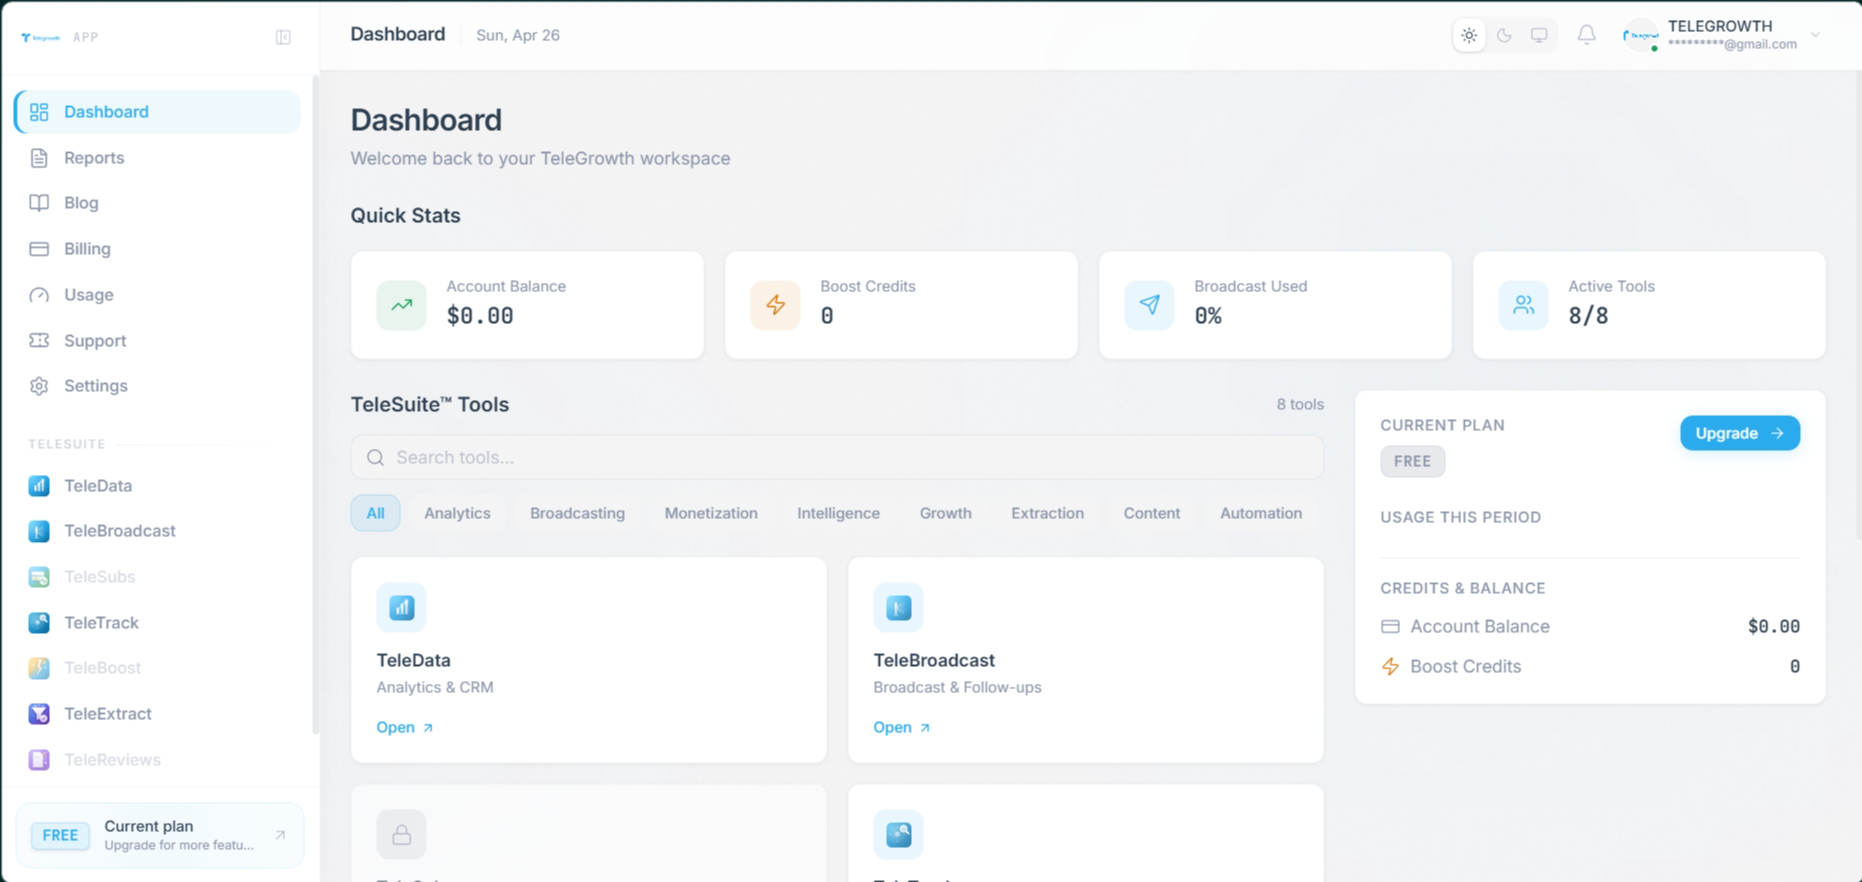Viewport: 1862px width, 882px height.
Task: Open Reports in sidebar
Action: tap(158, 158)
